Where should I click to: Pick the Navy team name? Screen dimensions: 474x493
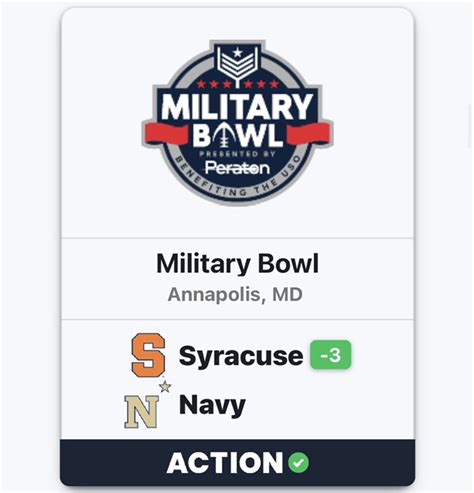pos(212,406)
